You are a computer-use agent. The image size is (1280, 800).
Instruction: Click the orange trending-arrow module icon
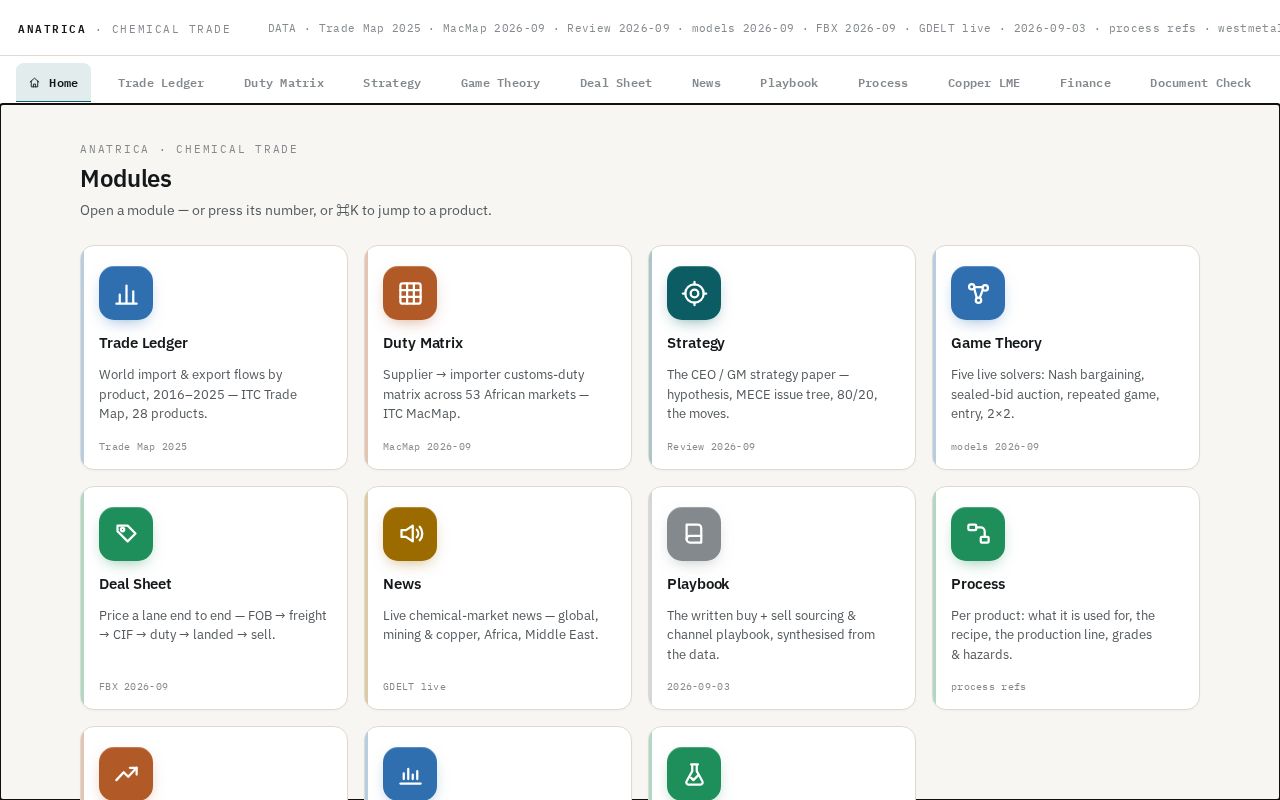(126, 773)
